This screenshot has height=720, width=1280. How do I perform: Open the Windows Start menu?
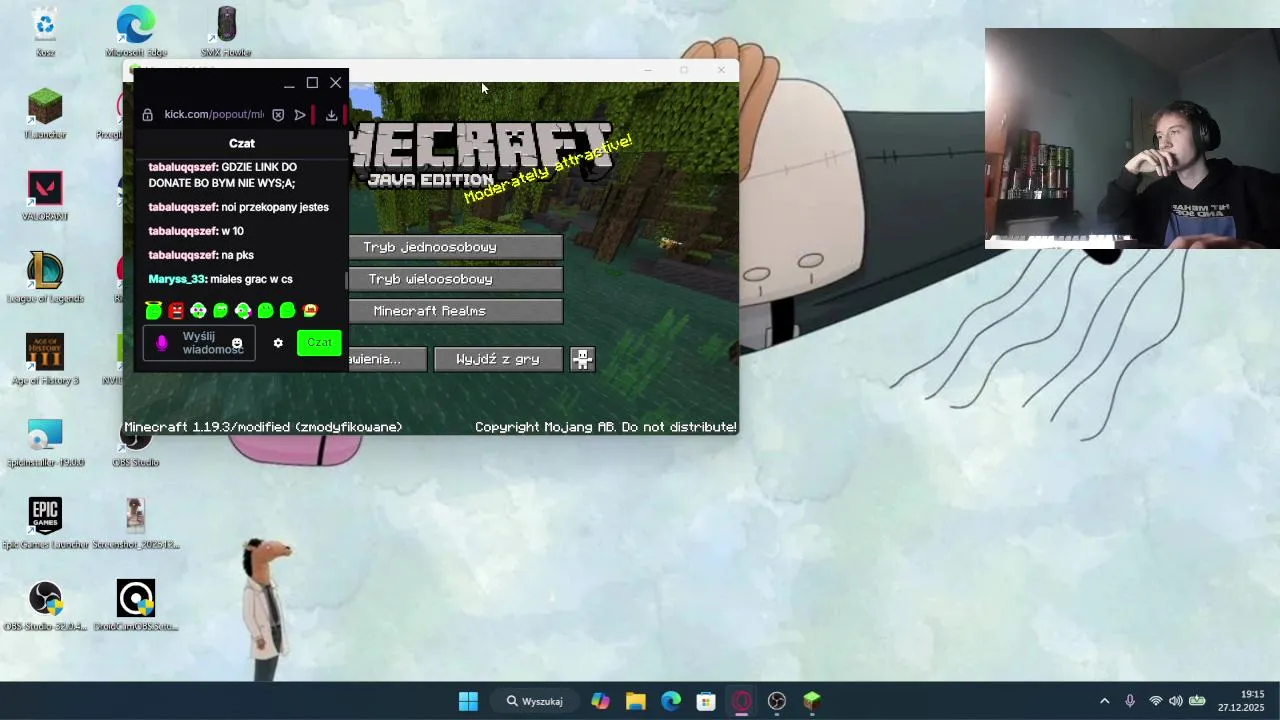pyautogui.click(x=468, y=701)
